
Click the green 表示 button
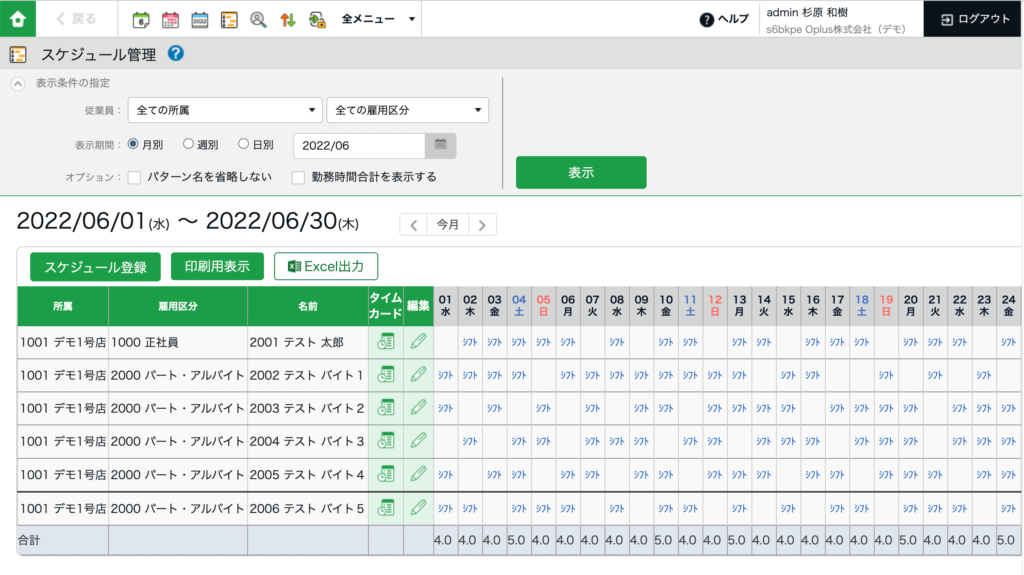pos(581,172)
